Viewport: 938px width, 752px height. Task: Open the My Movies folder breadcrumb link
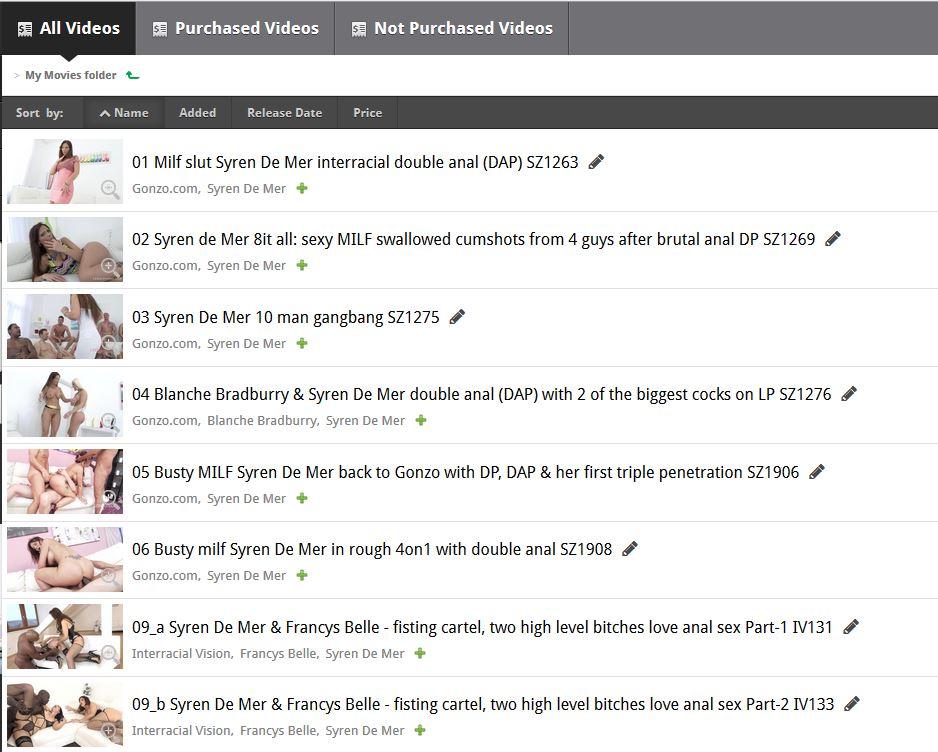click(x=70, y=75)
